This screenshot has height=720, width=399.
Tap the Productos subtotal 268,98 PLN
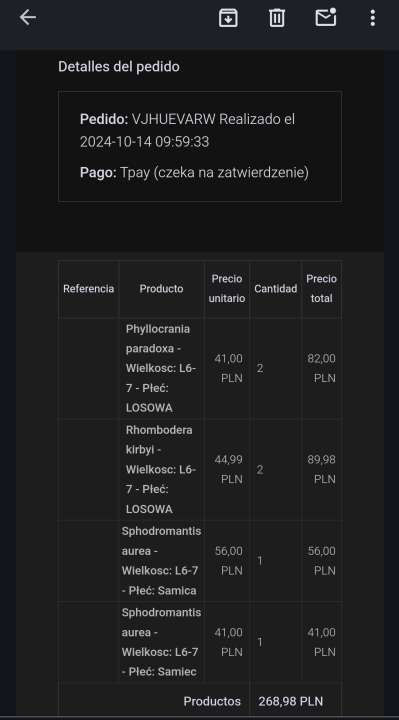(290, 701)
